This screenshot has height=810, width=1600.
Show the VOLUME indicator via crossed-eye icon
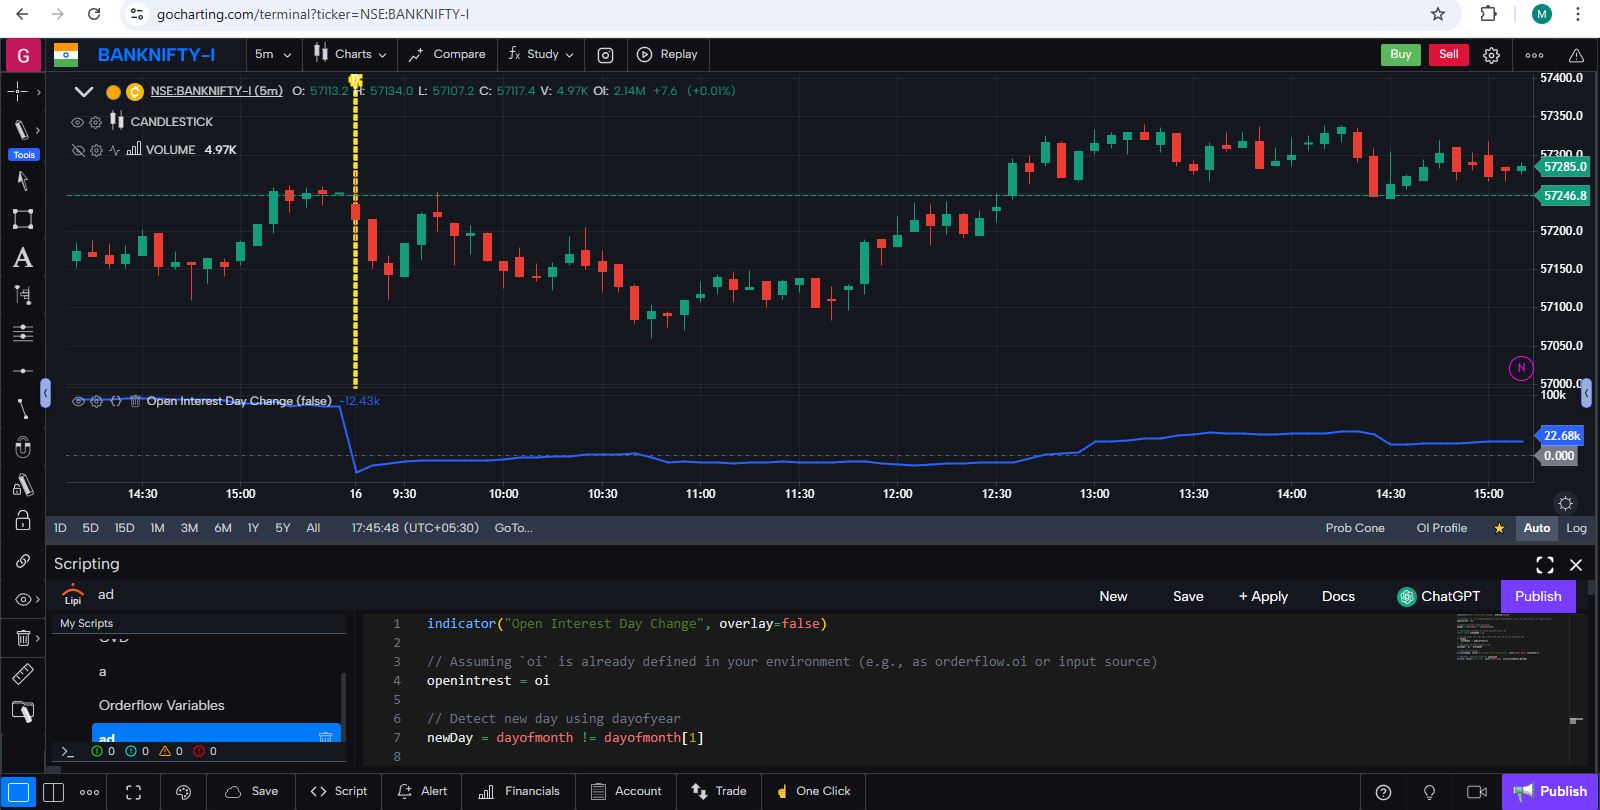pos(78,150)
